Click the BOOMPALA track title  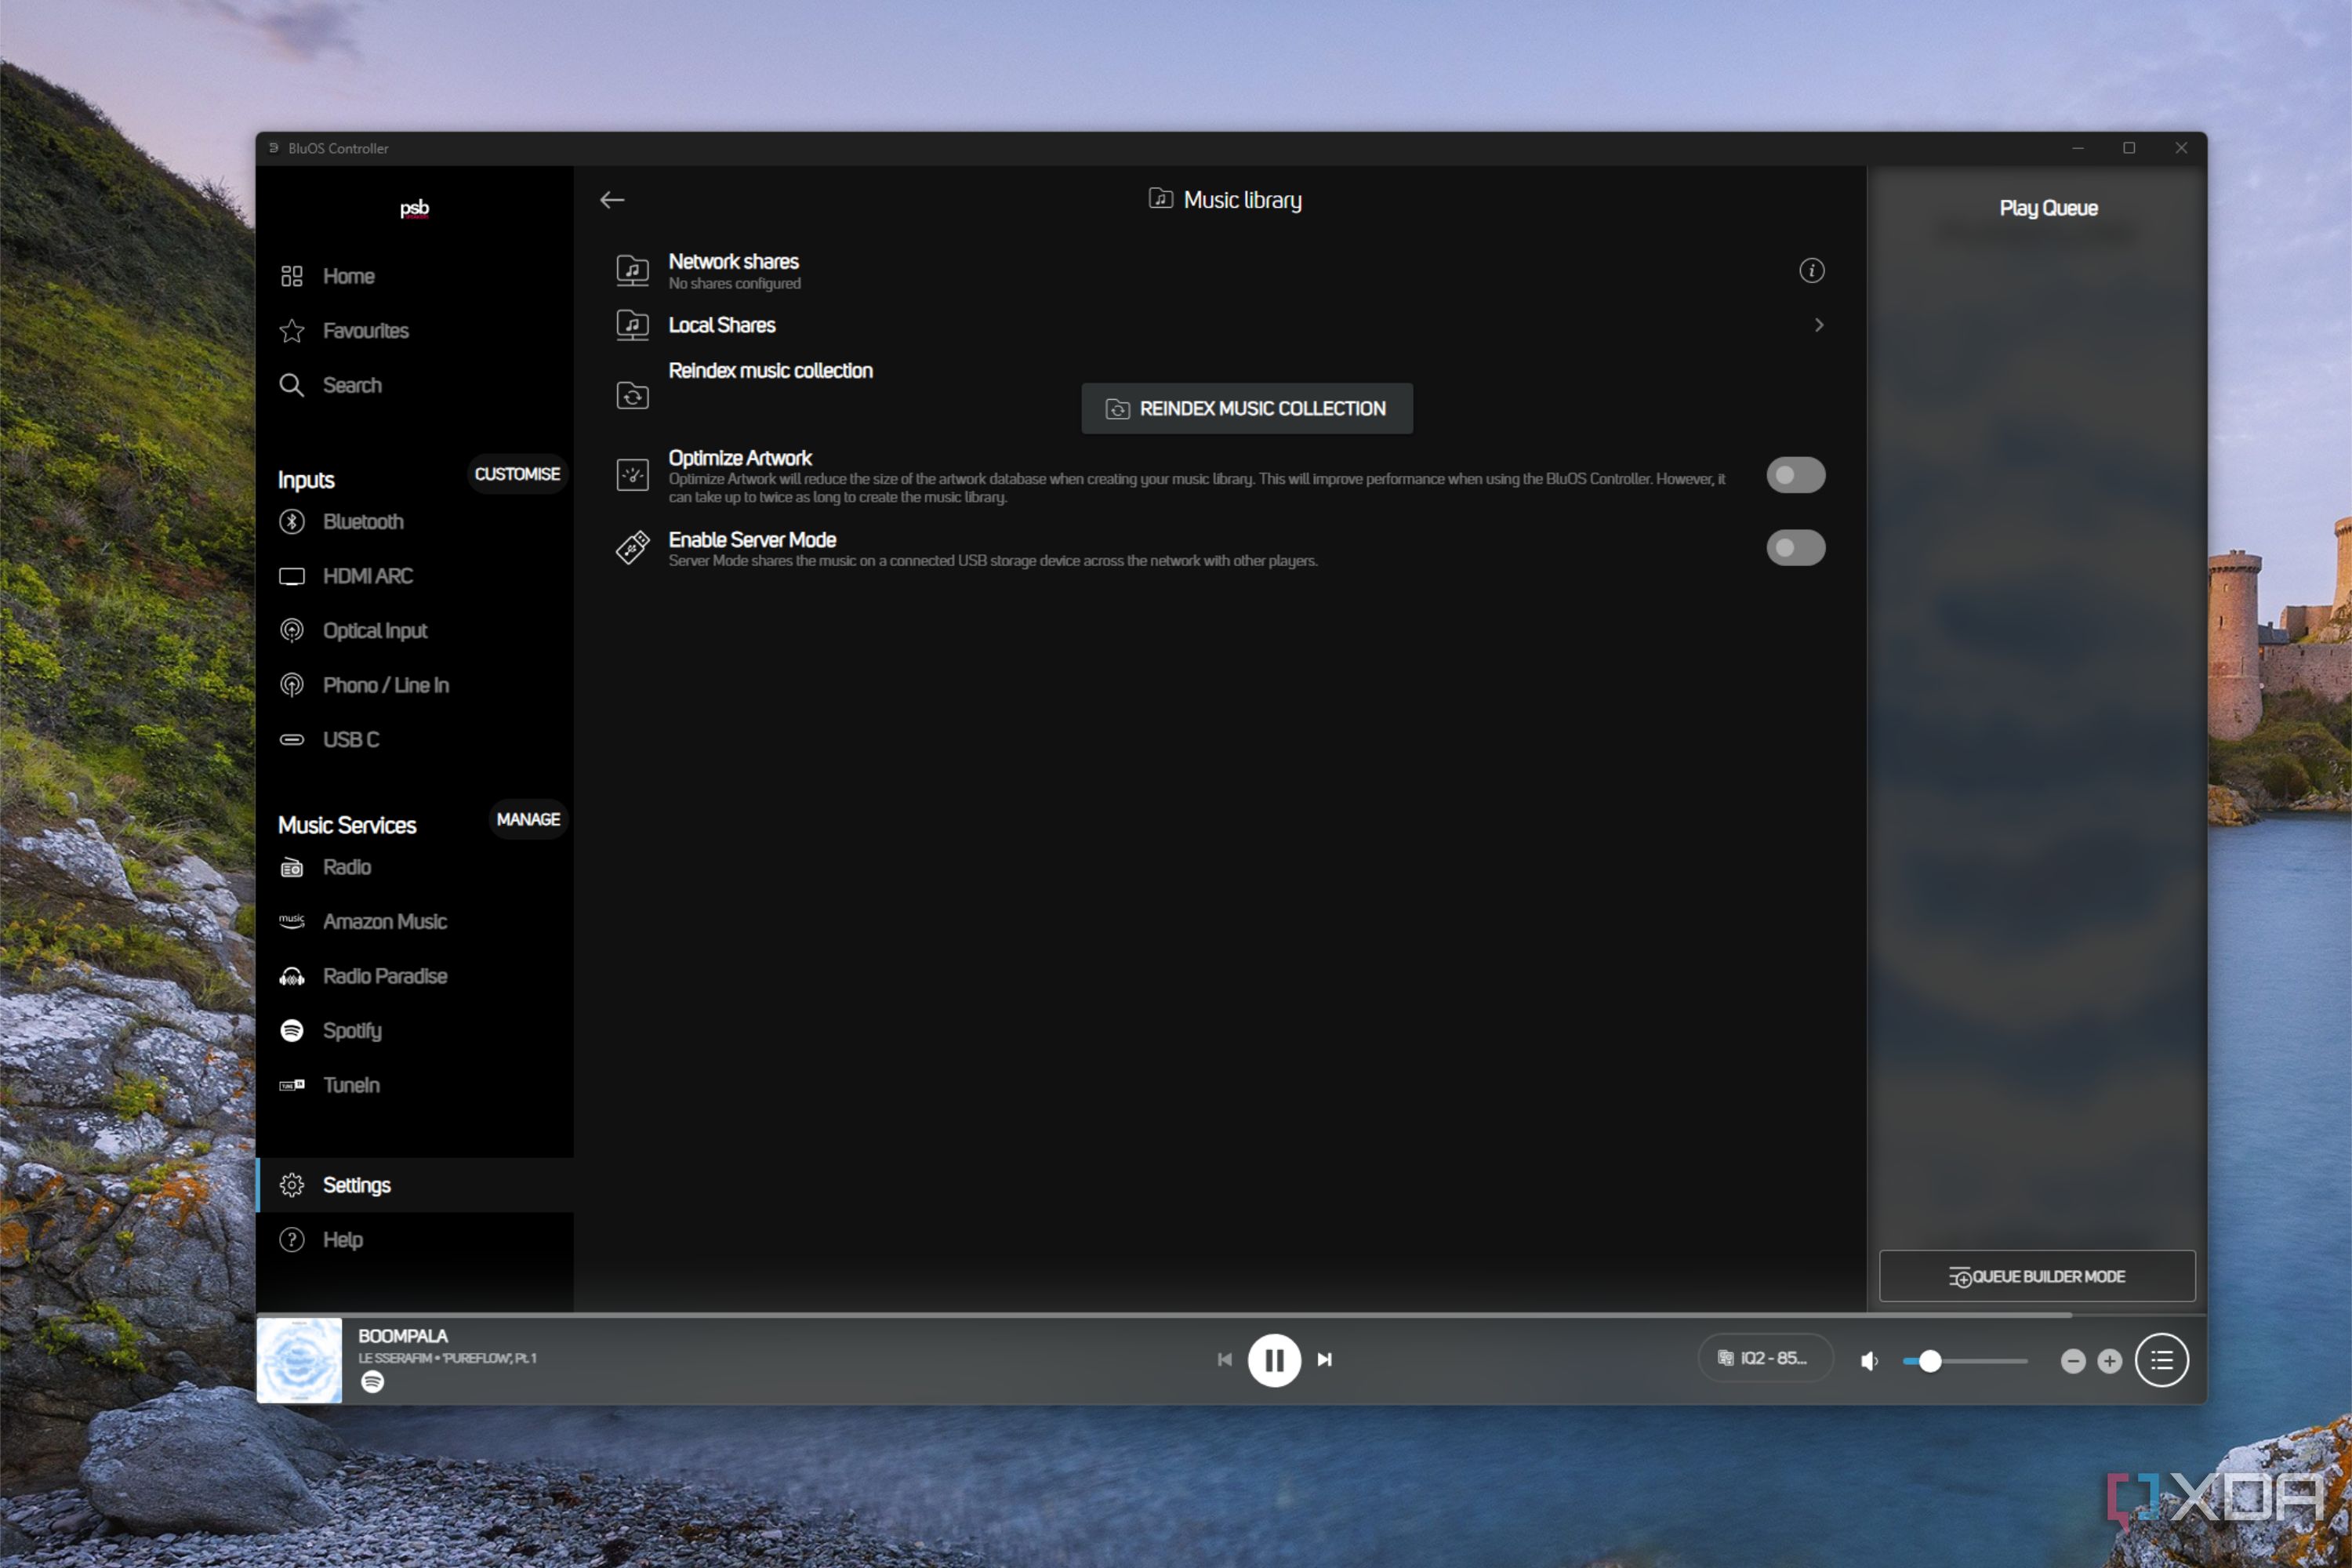(403, 1336)
